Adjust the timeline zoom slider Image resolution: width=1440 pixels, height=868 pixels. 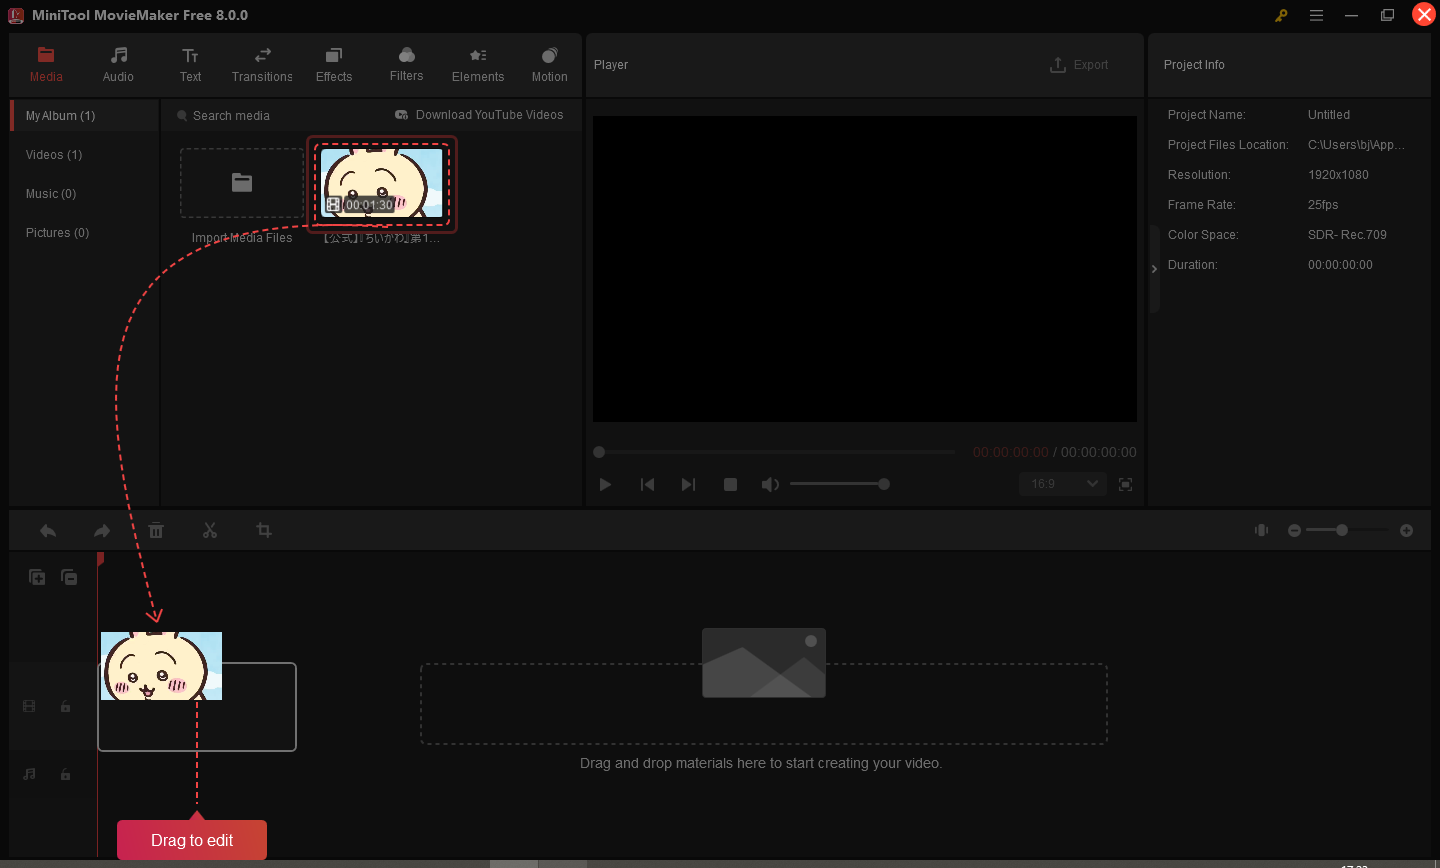click(x=1347, y=530)
